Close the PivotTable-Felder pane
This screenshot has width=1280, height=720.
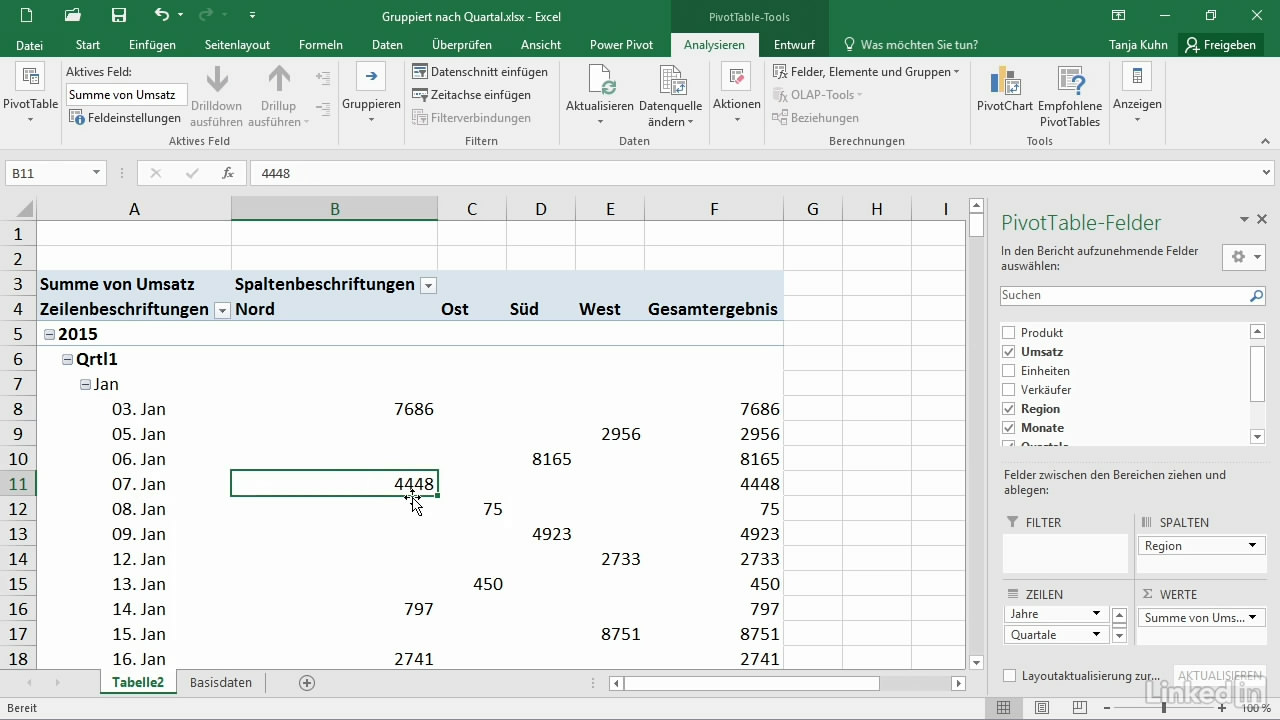(1262, 220)
